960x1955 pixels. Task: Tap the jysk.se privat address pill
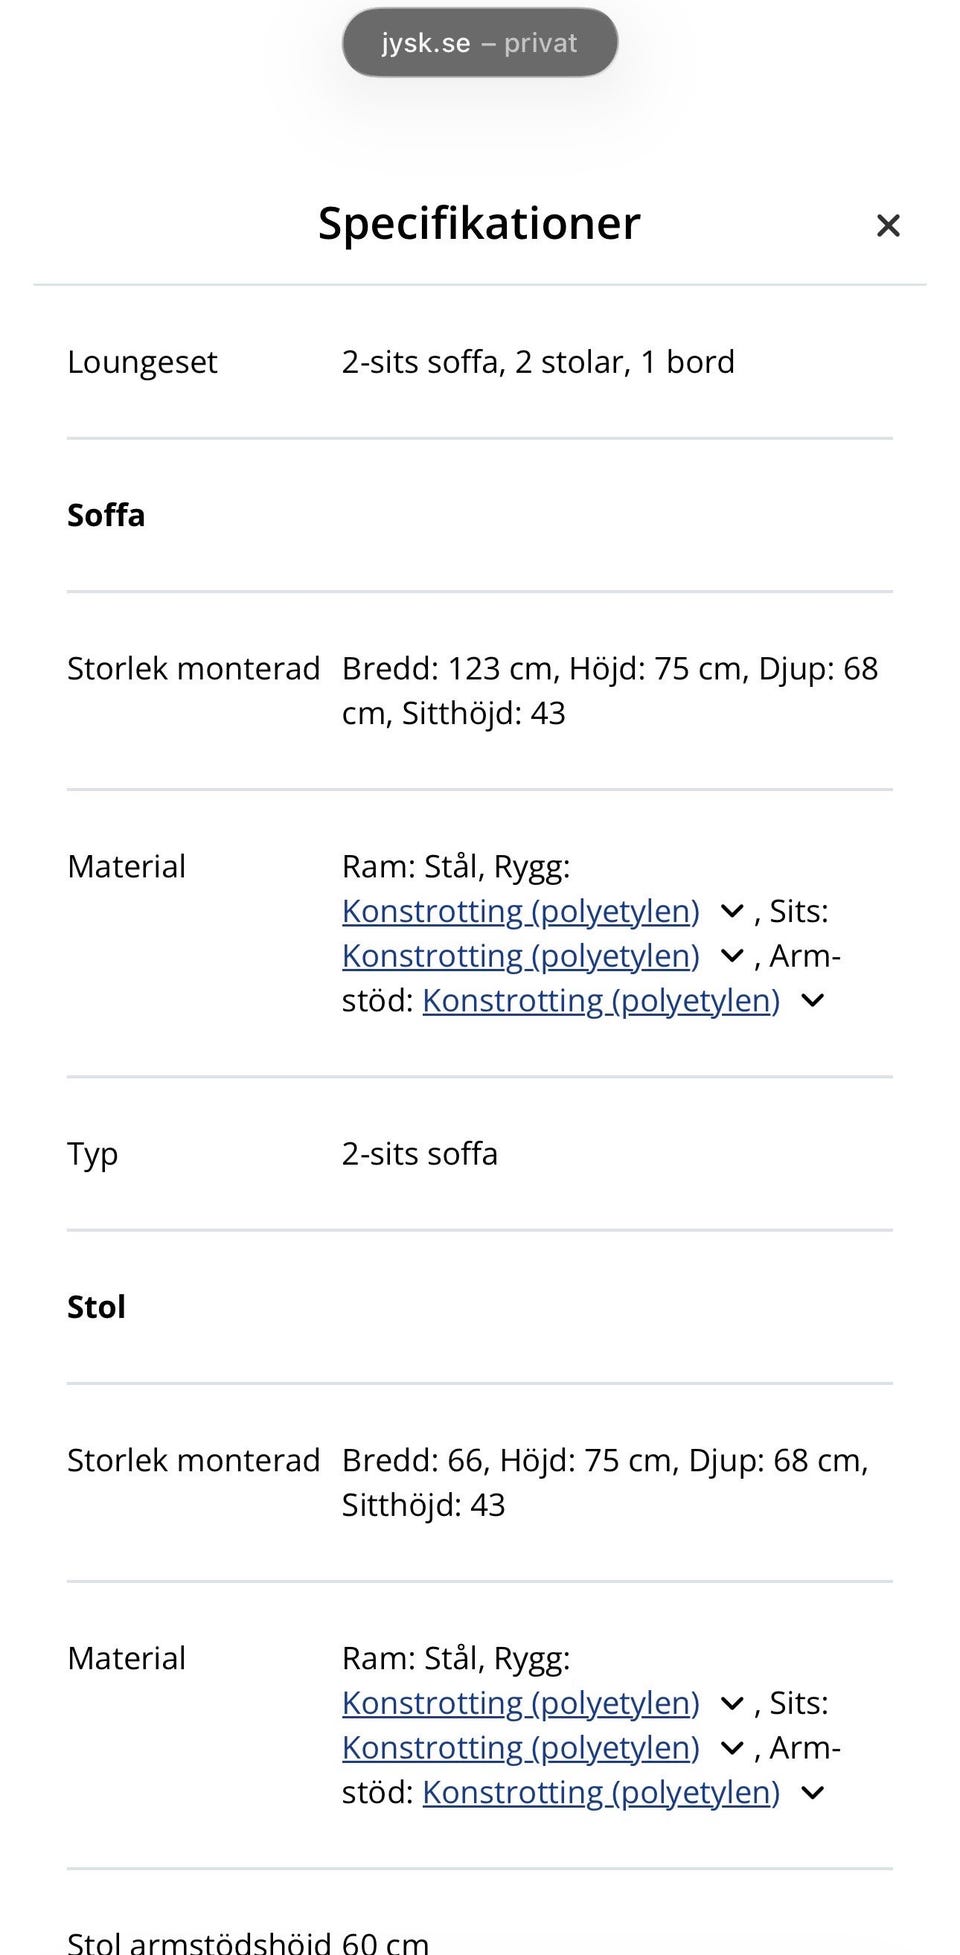479,43
